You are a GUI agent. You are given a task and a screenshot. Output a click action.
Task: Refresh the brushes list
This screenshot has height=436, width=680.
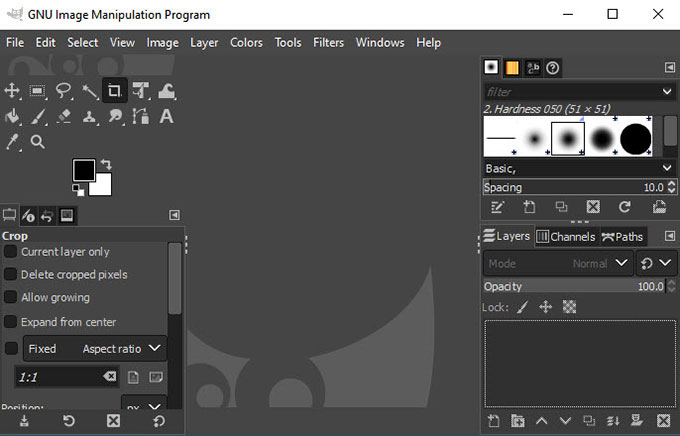624,207
